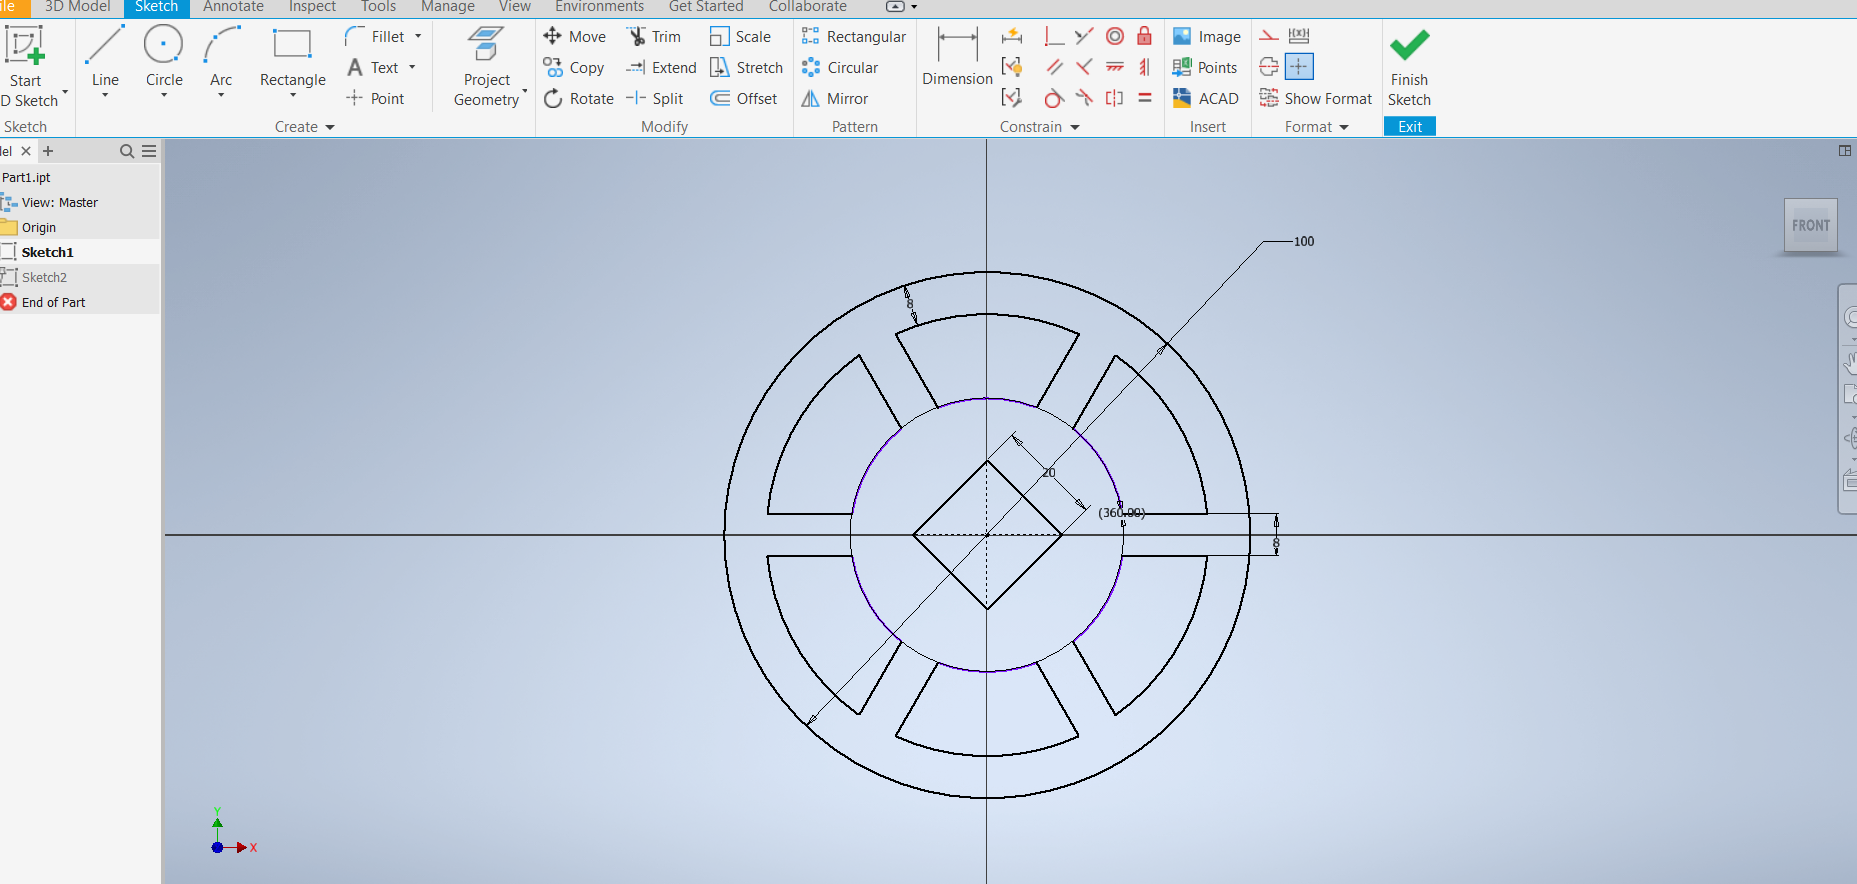1857x884 pixels.
Task: Expand the Create panel dropdown
Action: pyautogui.click(x=330, y=127)
